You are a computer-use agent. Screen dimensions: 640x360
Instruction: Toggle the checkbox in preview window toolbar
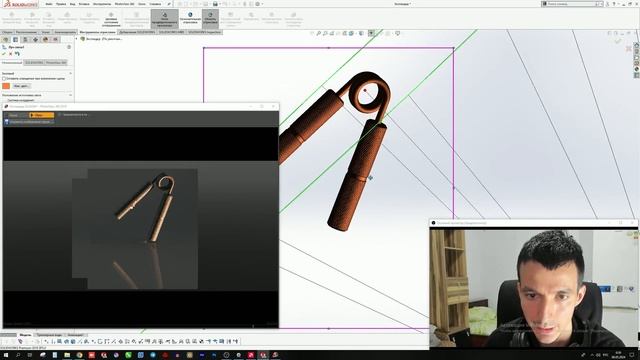[60, 115]
